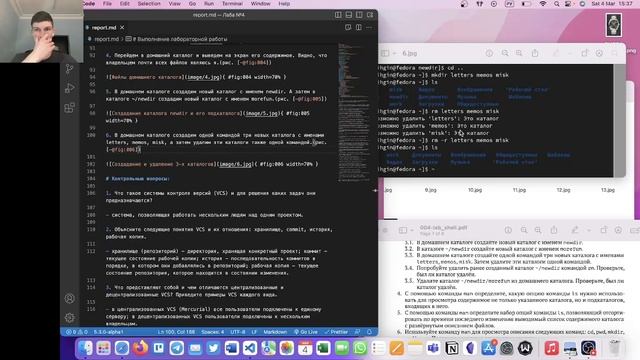This screenshot has width=640, height=360.
Task: Select 9.jpg file in Finder
Action: point(430,190)
